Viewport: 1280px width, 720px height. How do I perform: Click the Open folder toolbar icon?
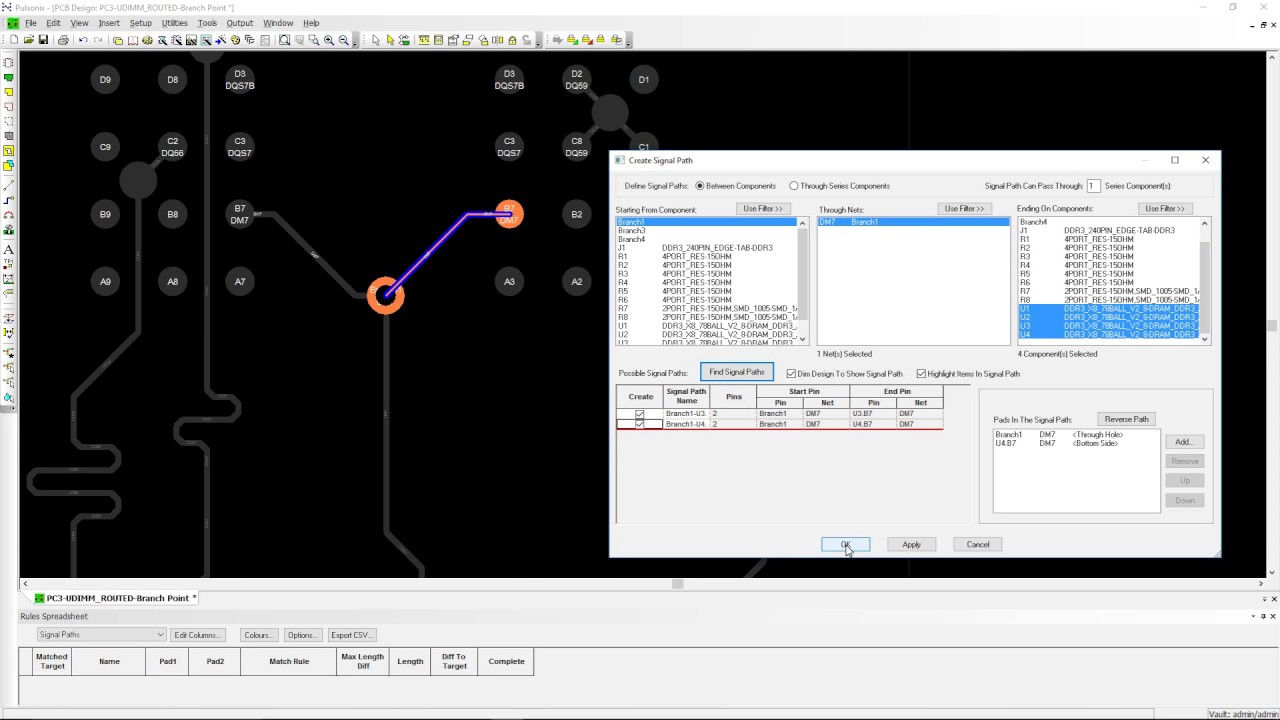click(x=29, y=40)
